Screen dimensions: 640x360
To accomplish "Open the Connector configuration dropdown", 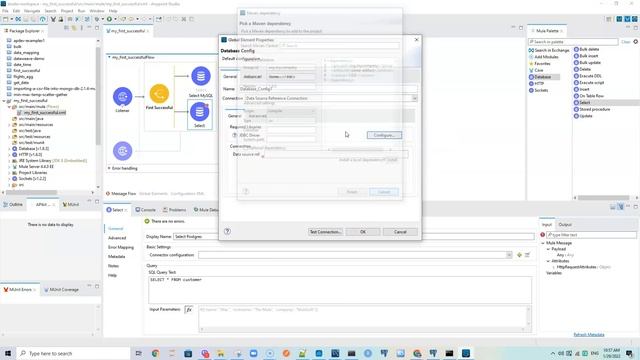I will (x=509, y=255).
